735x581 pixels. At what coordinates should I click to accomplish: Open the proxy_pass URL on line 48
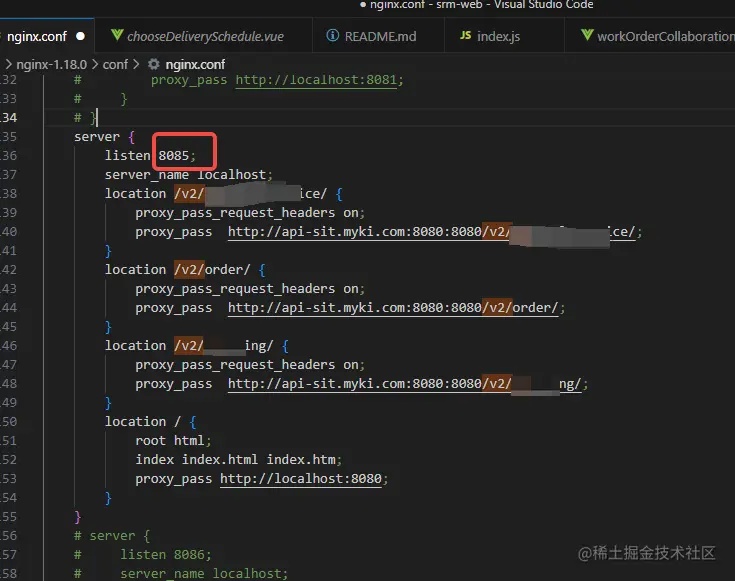pyautogui.click(x=404, y=384)
